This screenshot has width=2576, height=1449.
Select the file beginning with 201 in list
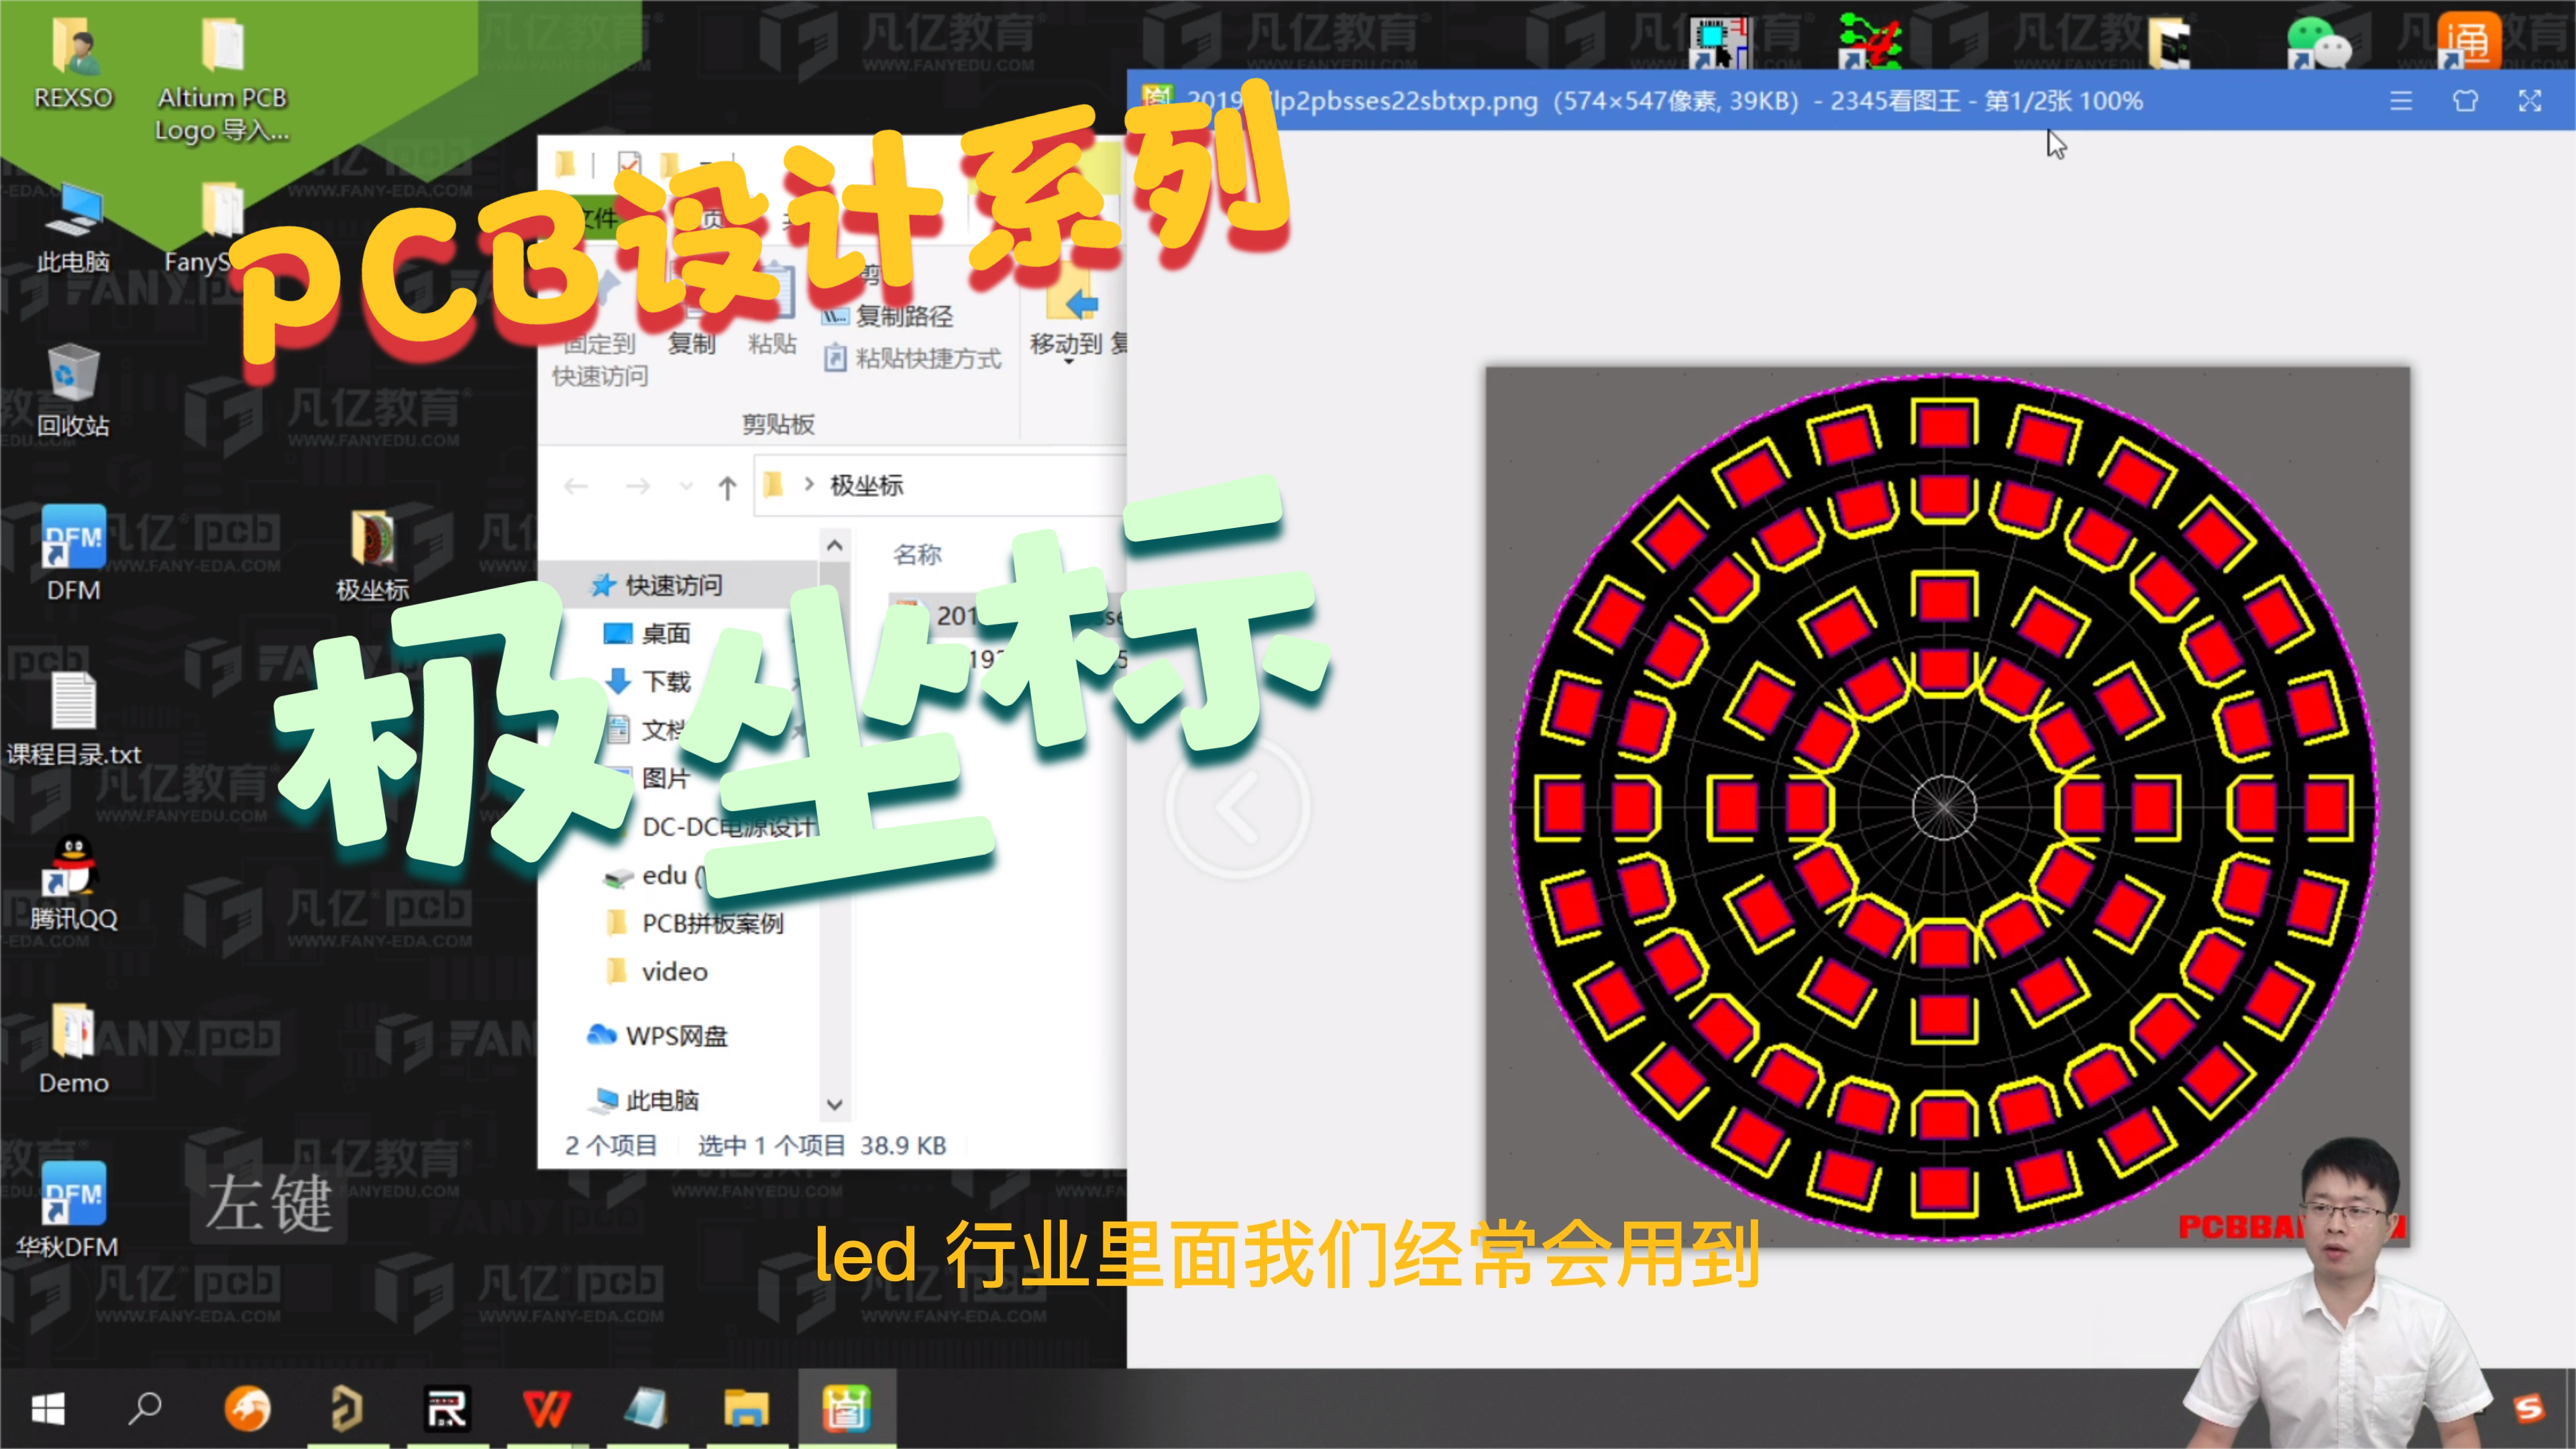pyautogui.click(x=1008, y=615)
